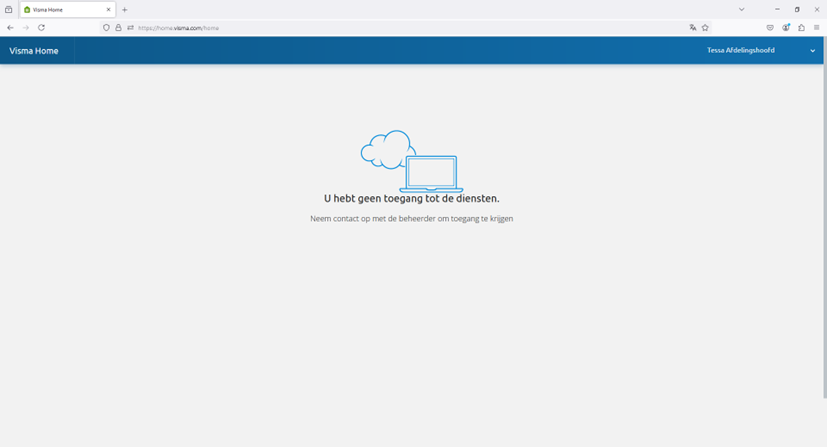Image resolution: width=827 pixels, height=447 pixels.
Task: Reload the Visma Home page
Action: click(41, 28)
